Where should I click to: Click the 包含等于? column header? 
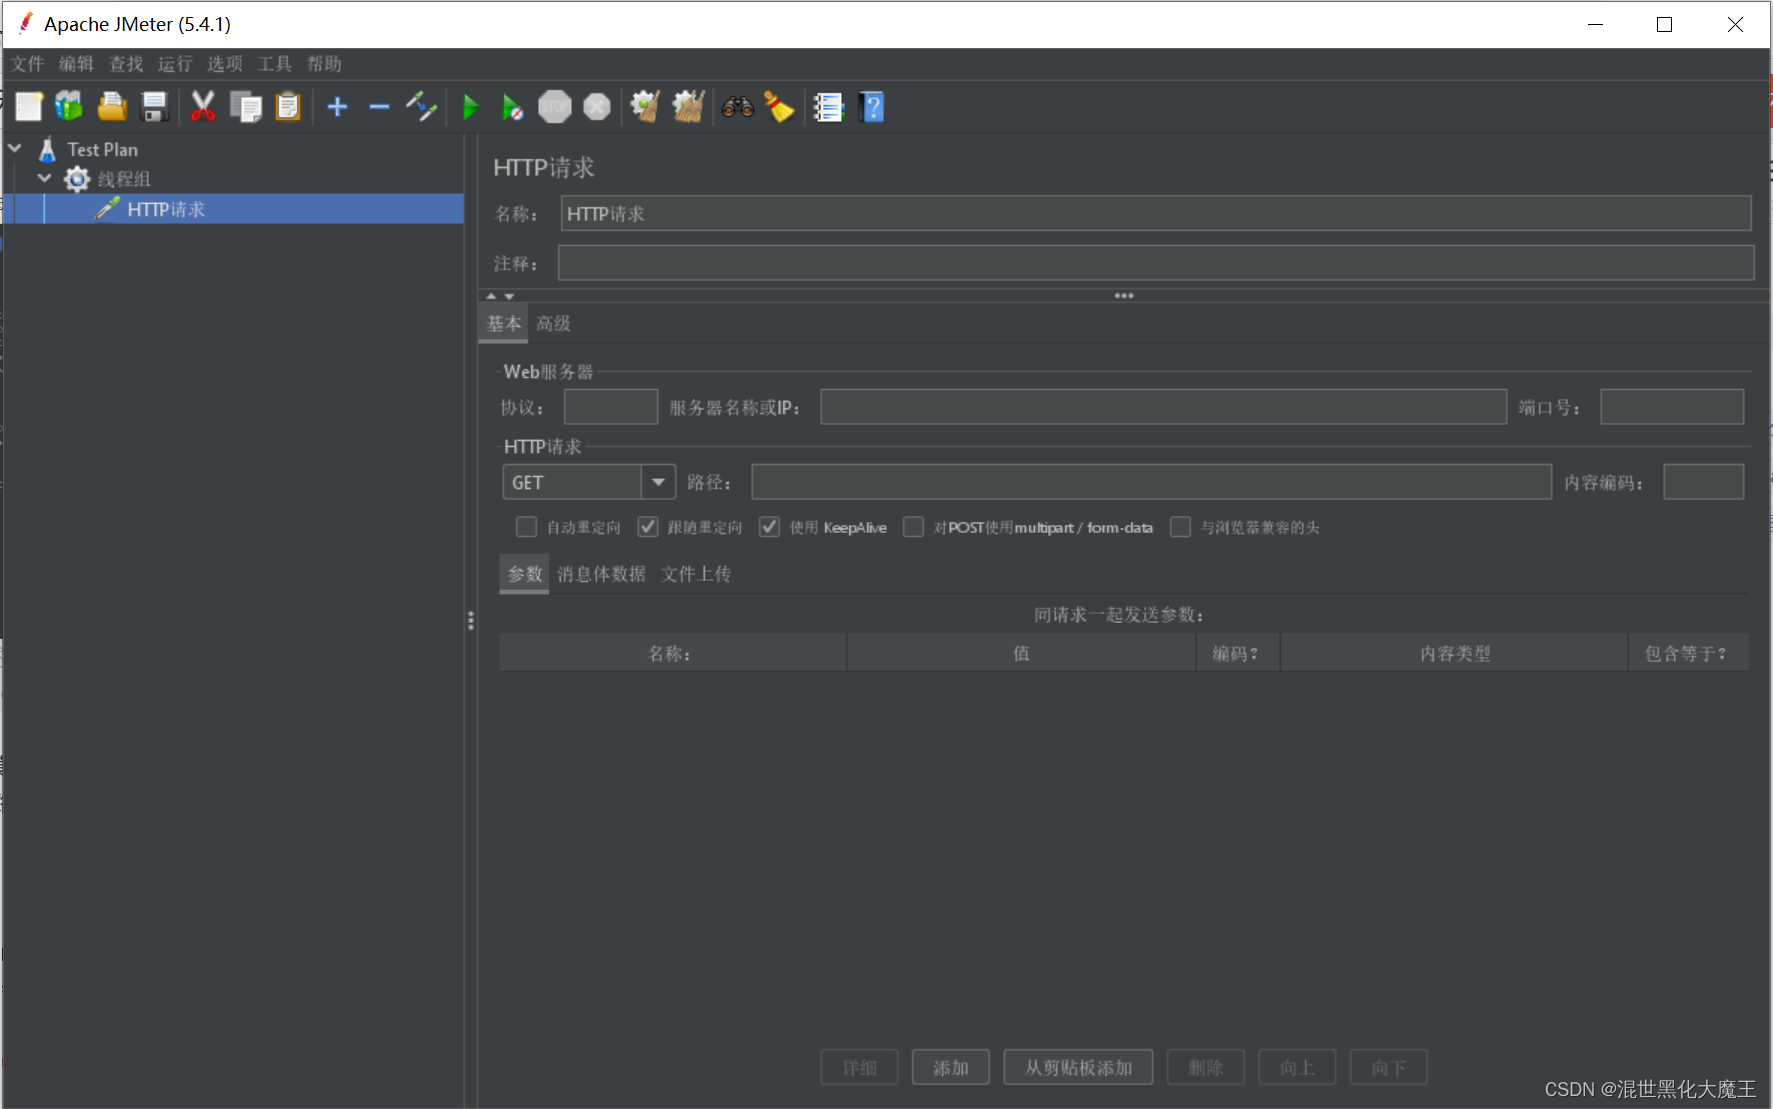(1688, 653)
